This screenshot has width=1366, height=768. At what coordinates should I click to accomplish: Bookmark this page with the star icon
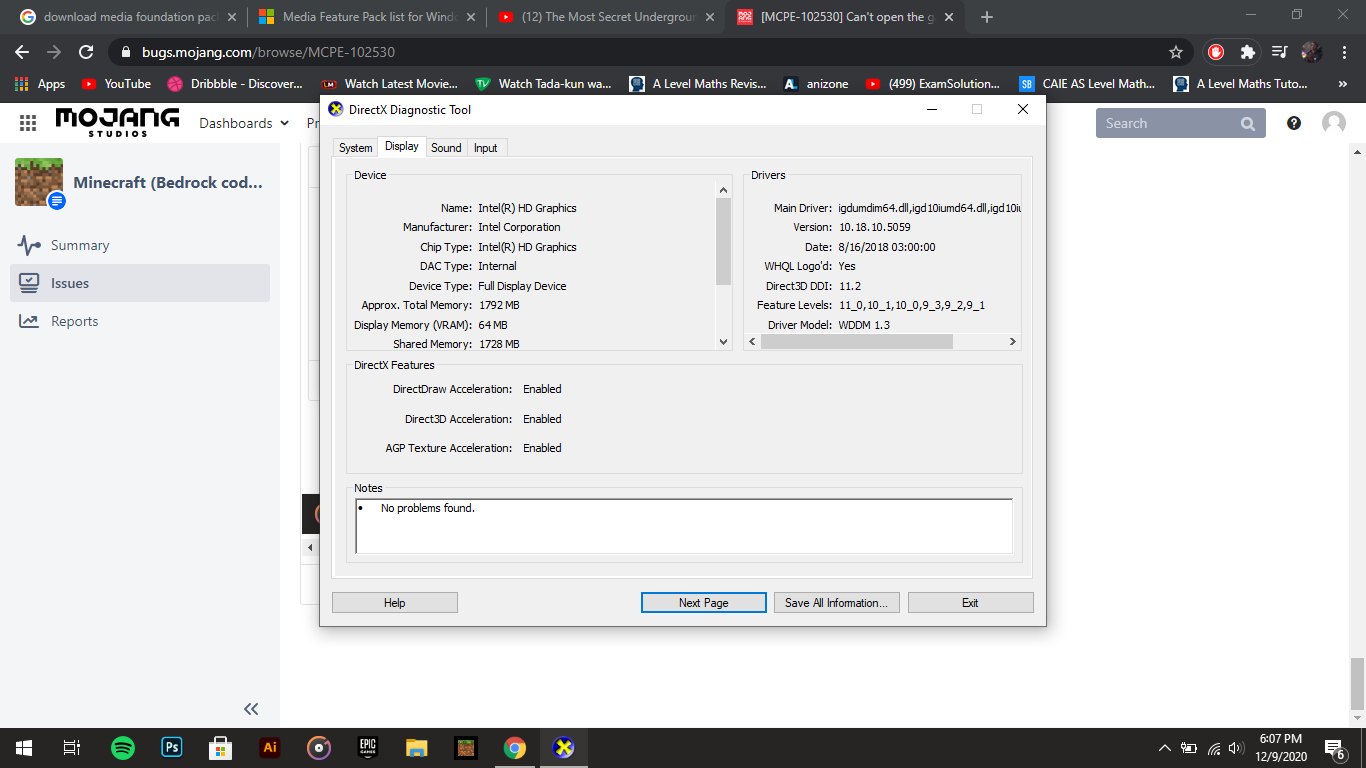(x=1176, y=52)
